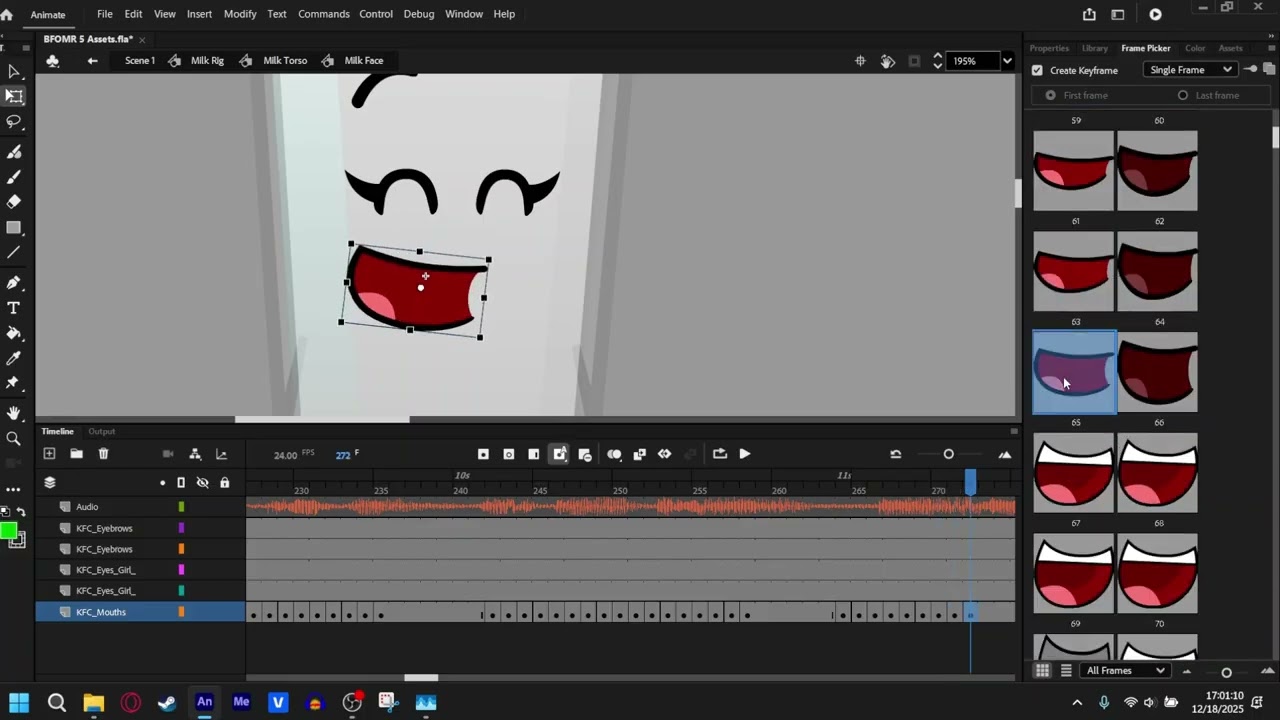Select the Free Transform tool
Viewport: 1280px width, 720px height.
pos(14,97)
